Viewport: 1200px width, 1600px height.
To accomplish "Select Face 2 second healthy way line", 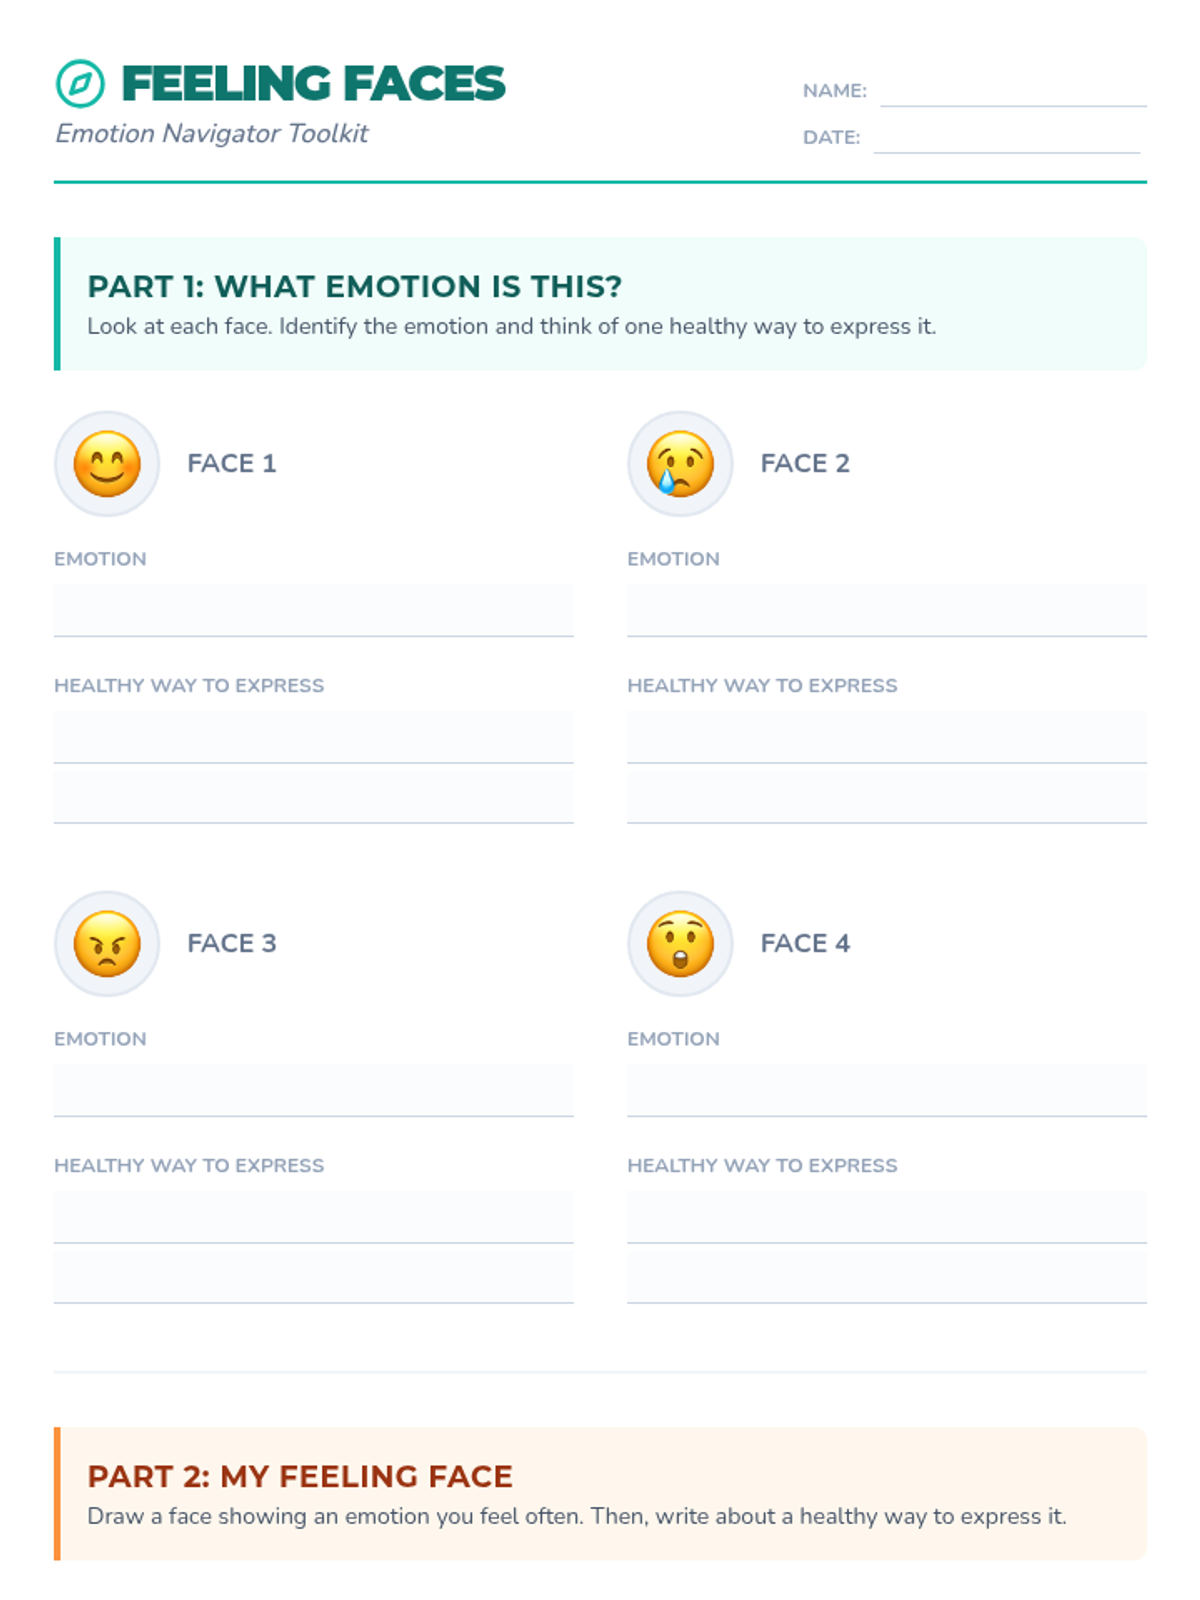I will coord(886,797).
